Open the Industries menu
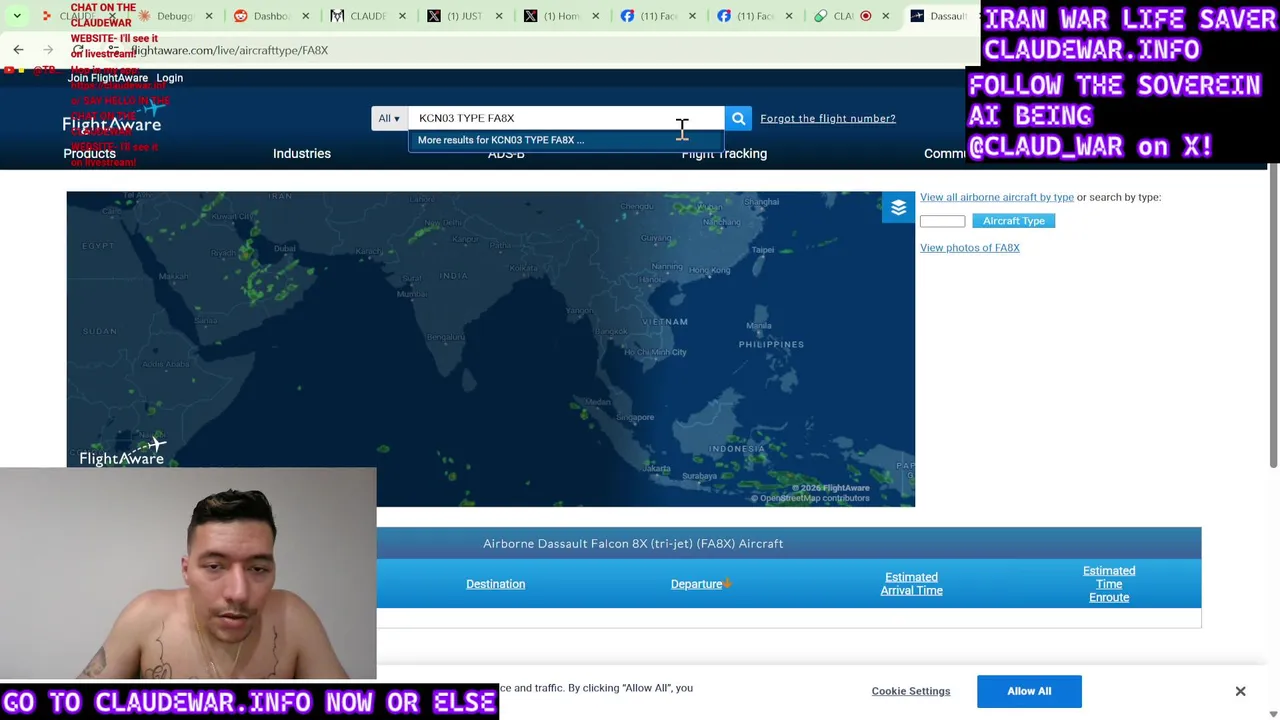This screenshot has height=720, width=1280. (x=302, y=153)
